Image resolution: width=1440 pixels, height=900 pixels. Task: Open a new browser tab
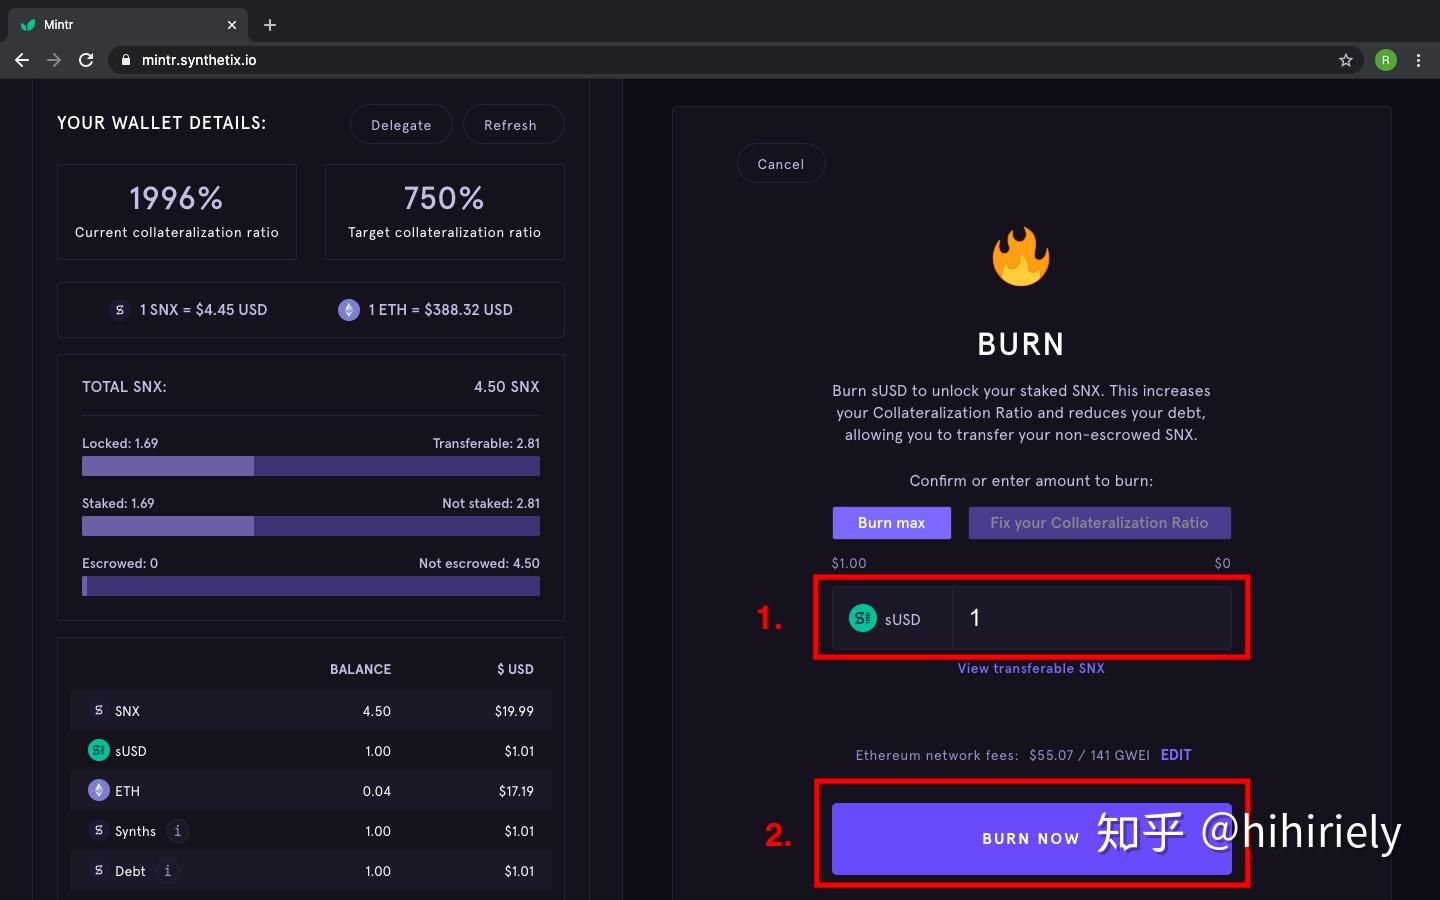click(270, 25)
